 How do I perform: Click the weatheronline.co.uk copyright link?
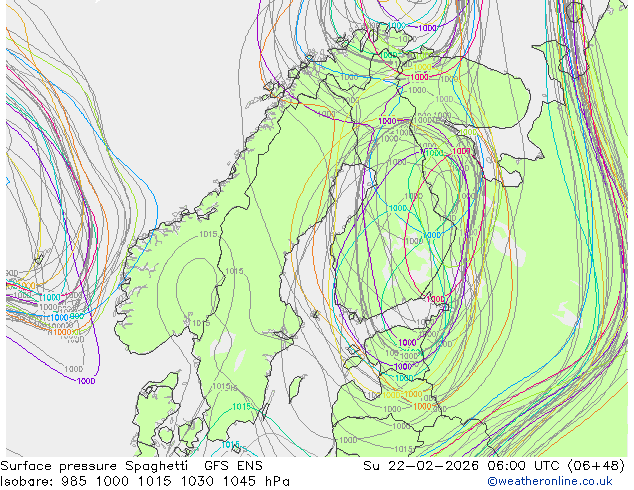tap(550, 481)
